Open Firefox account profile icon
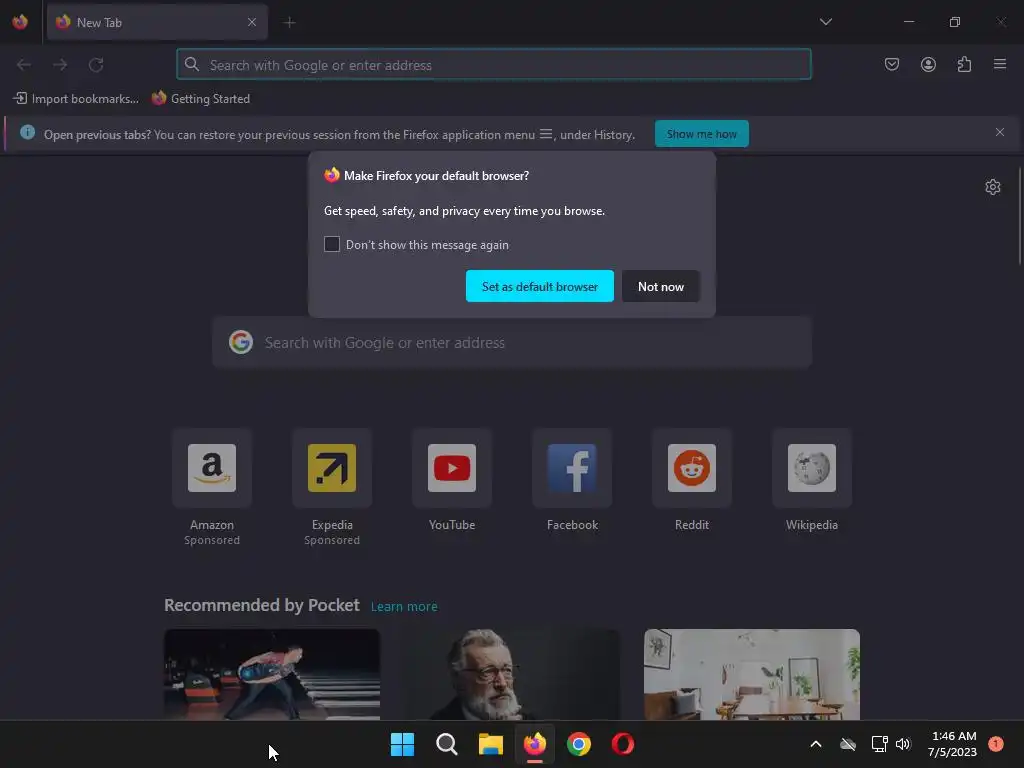The width and height of the screenshot is (1024, 768). (x=928, y=64)
